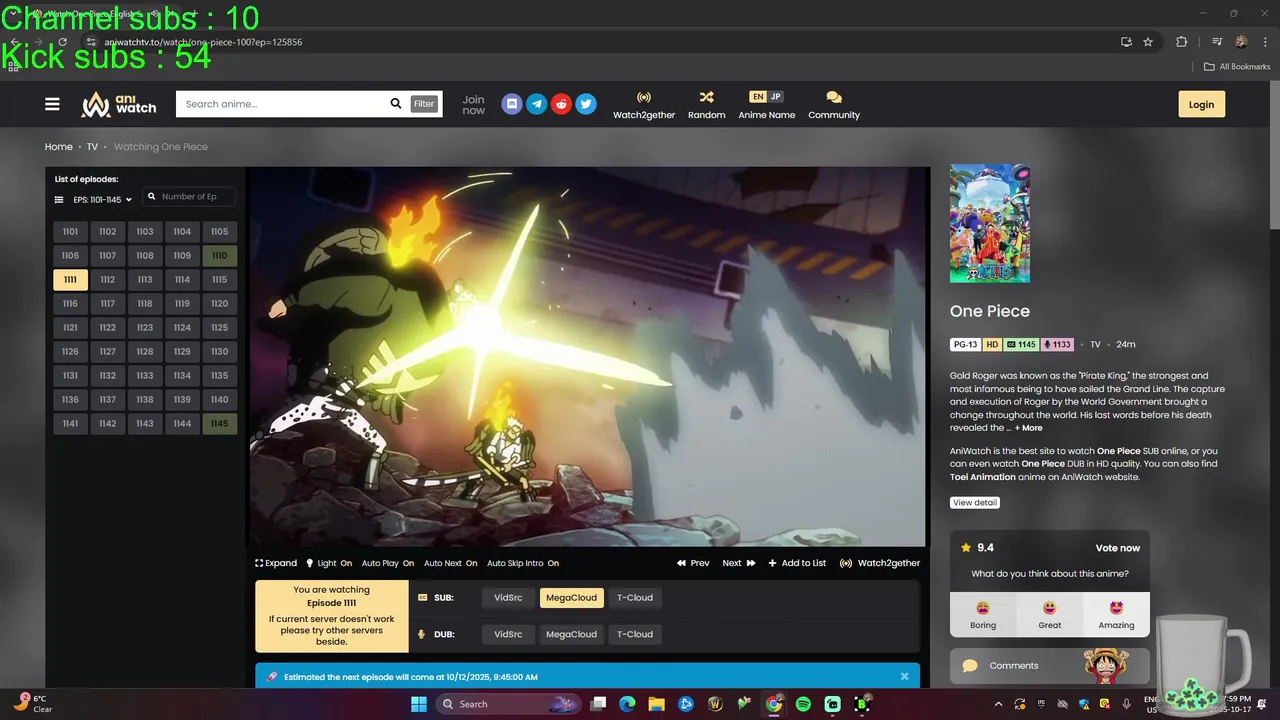Open the Telegram join link
1280x720 pixels.
(536, 104)
